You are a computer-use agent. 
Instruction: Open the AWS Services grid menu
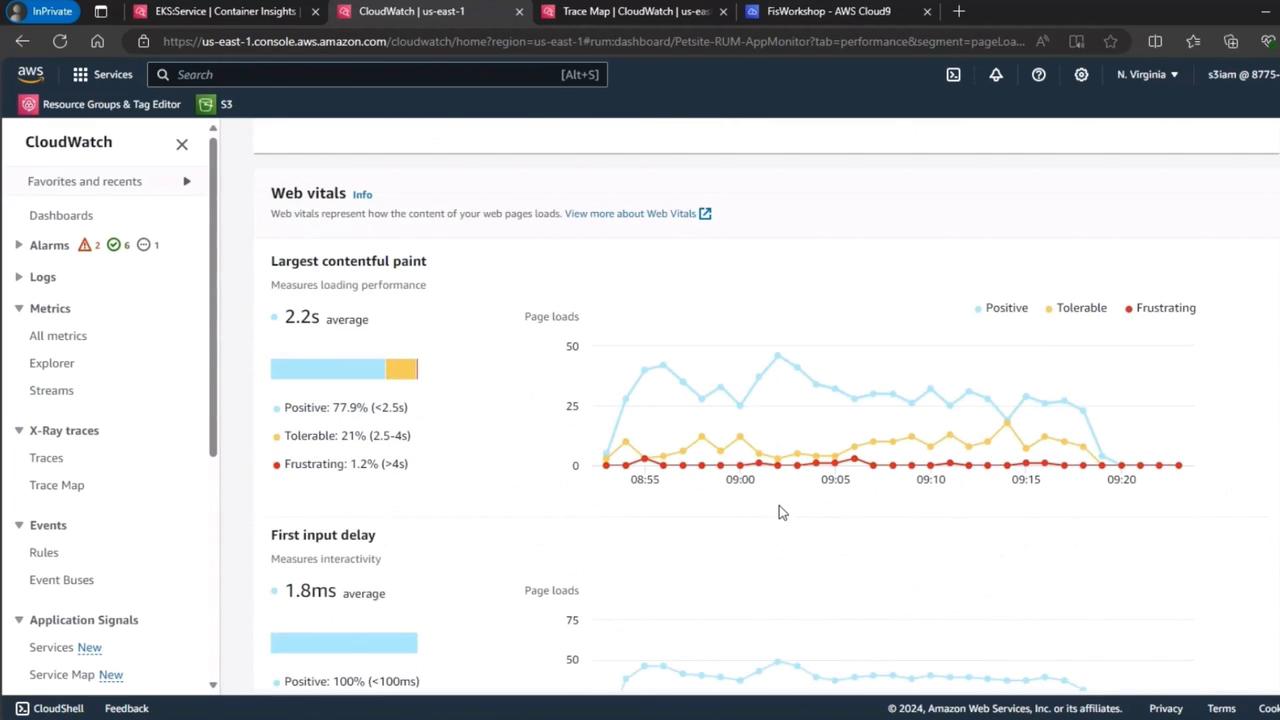pyautogui.click(x=102, y=75)
